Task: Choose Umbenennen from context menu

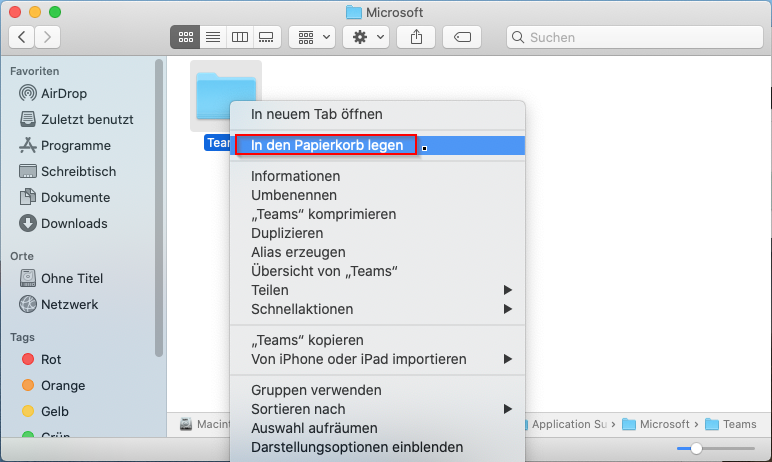Action: [377, 195]
